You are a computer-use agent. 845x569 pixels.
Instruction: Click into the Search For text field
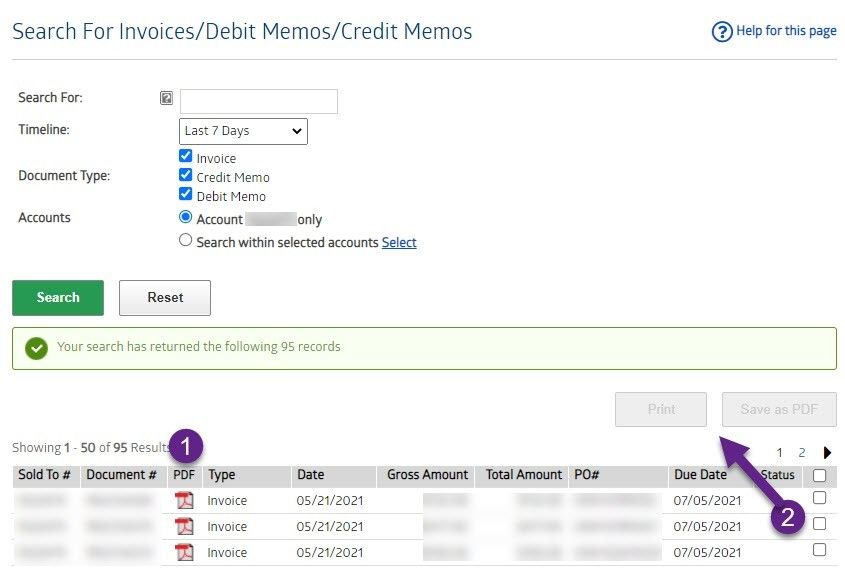tap(259, 101)
